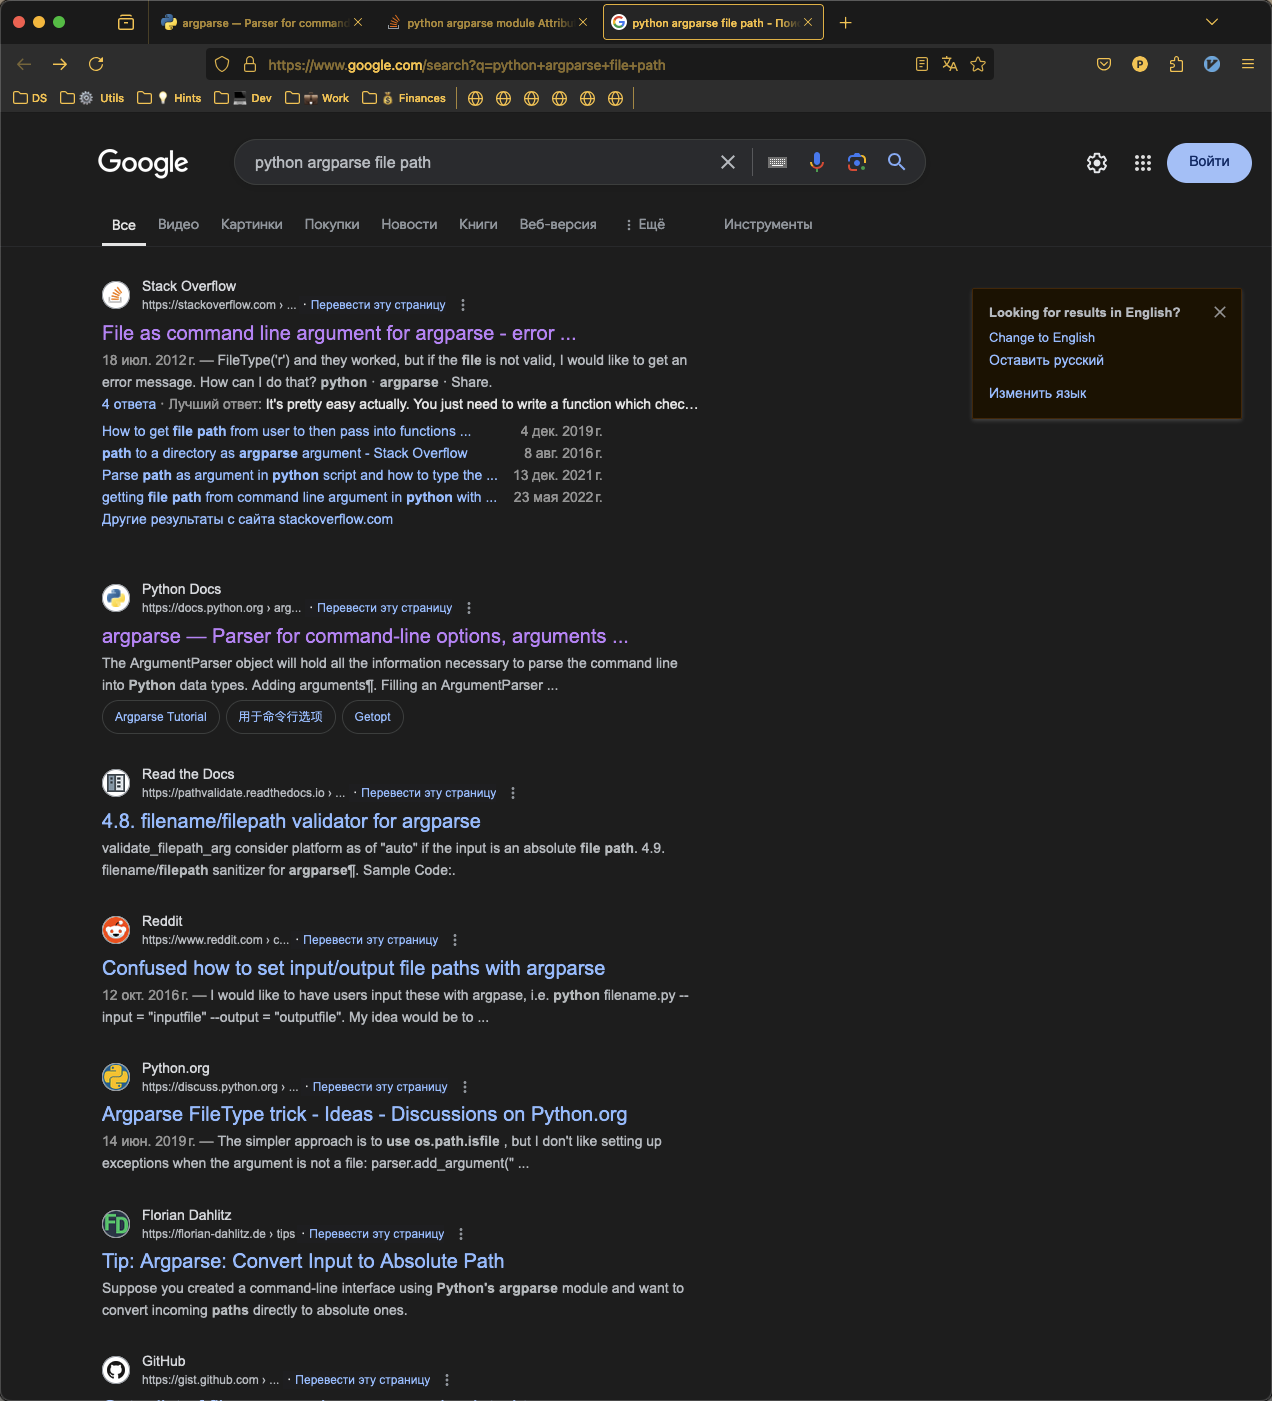Expand the list of all tabs
1272x1401 pixels.
(x=1212, y=22)
